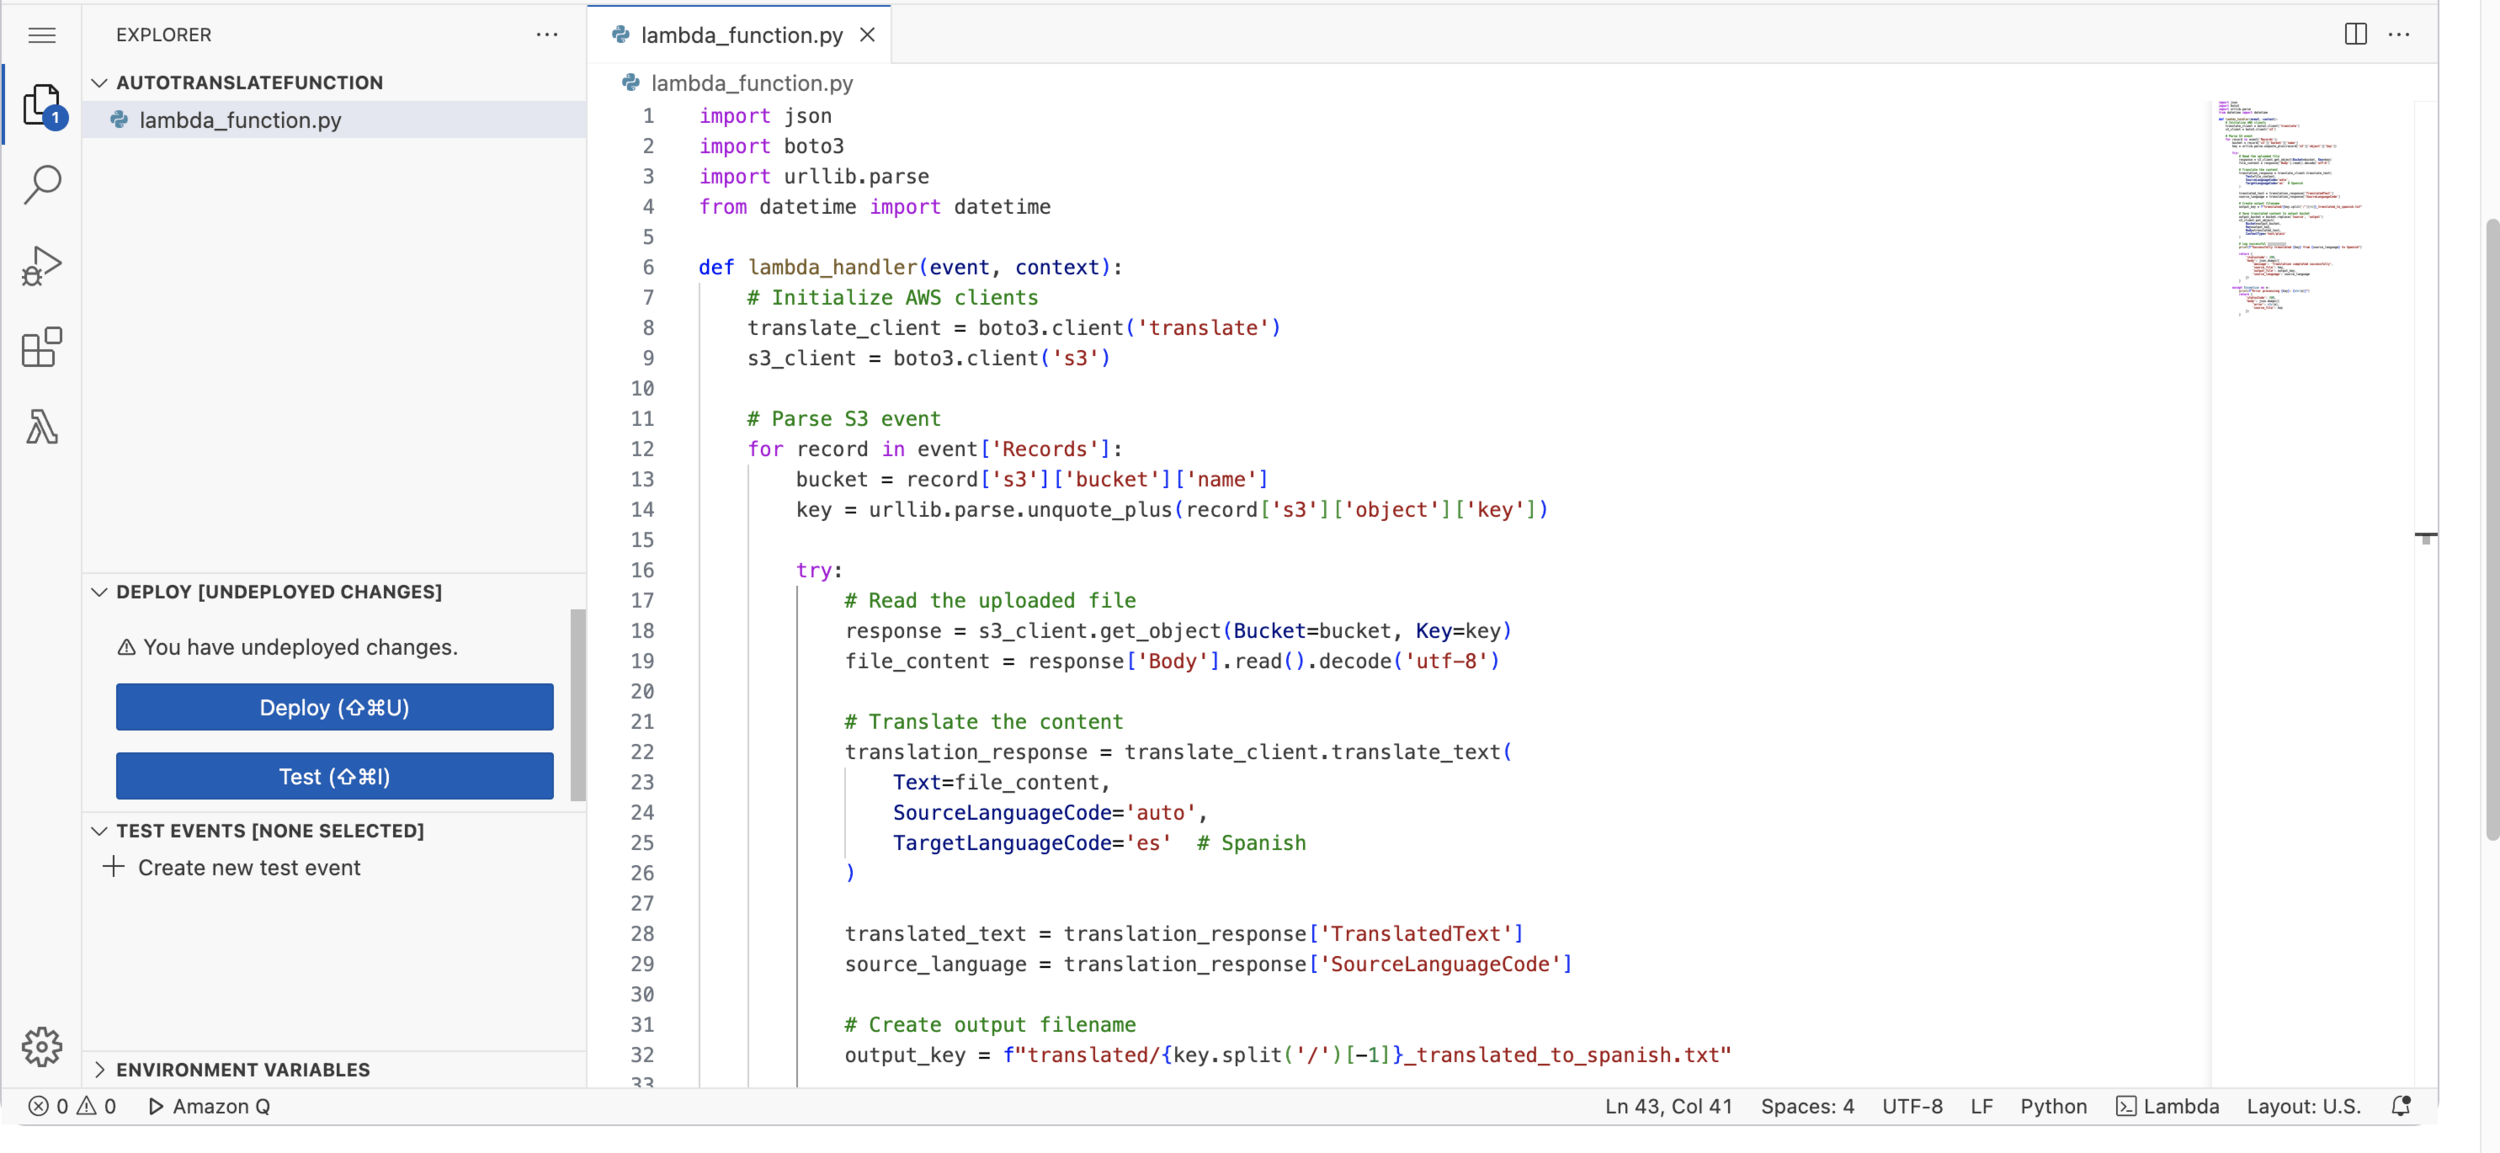Open the Search view icon

tap(42, 184)
